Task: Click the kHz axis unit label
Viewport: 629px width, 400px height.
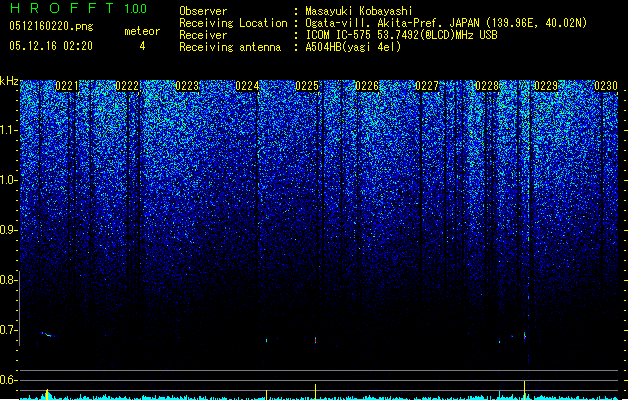Action: [x=9, y=81]
